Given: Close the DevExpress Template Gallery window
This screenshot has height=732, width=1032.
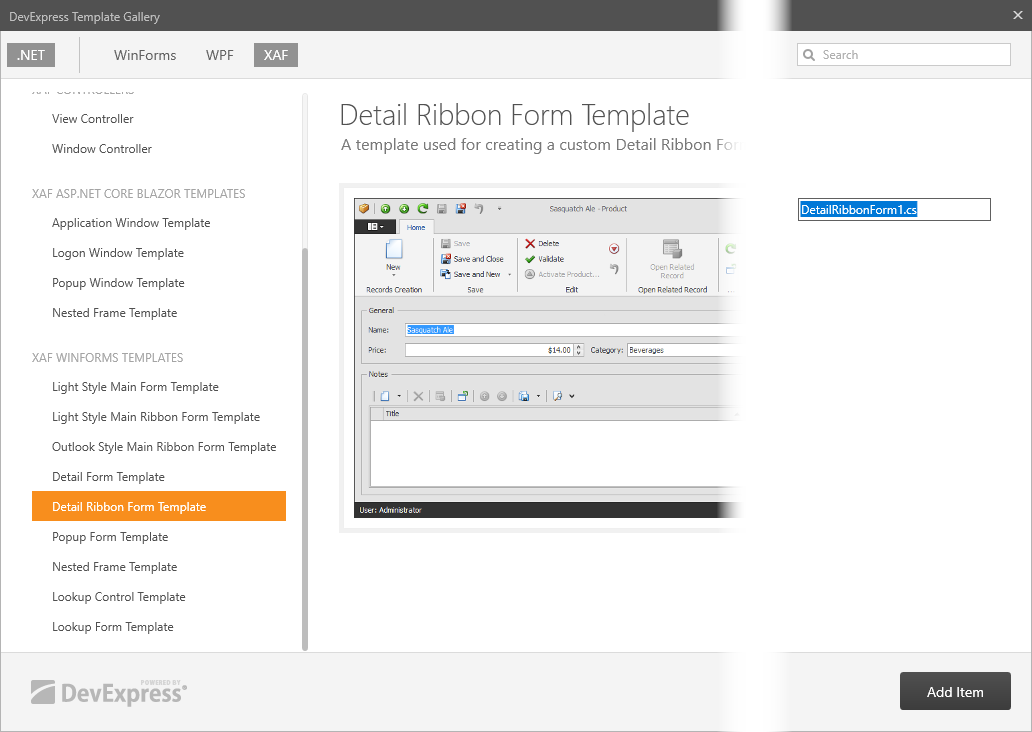Looking at the screenshot, I should pyautogui.click(x=1018, y=15).
